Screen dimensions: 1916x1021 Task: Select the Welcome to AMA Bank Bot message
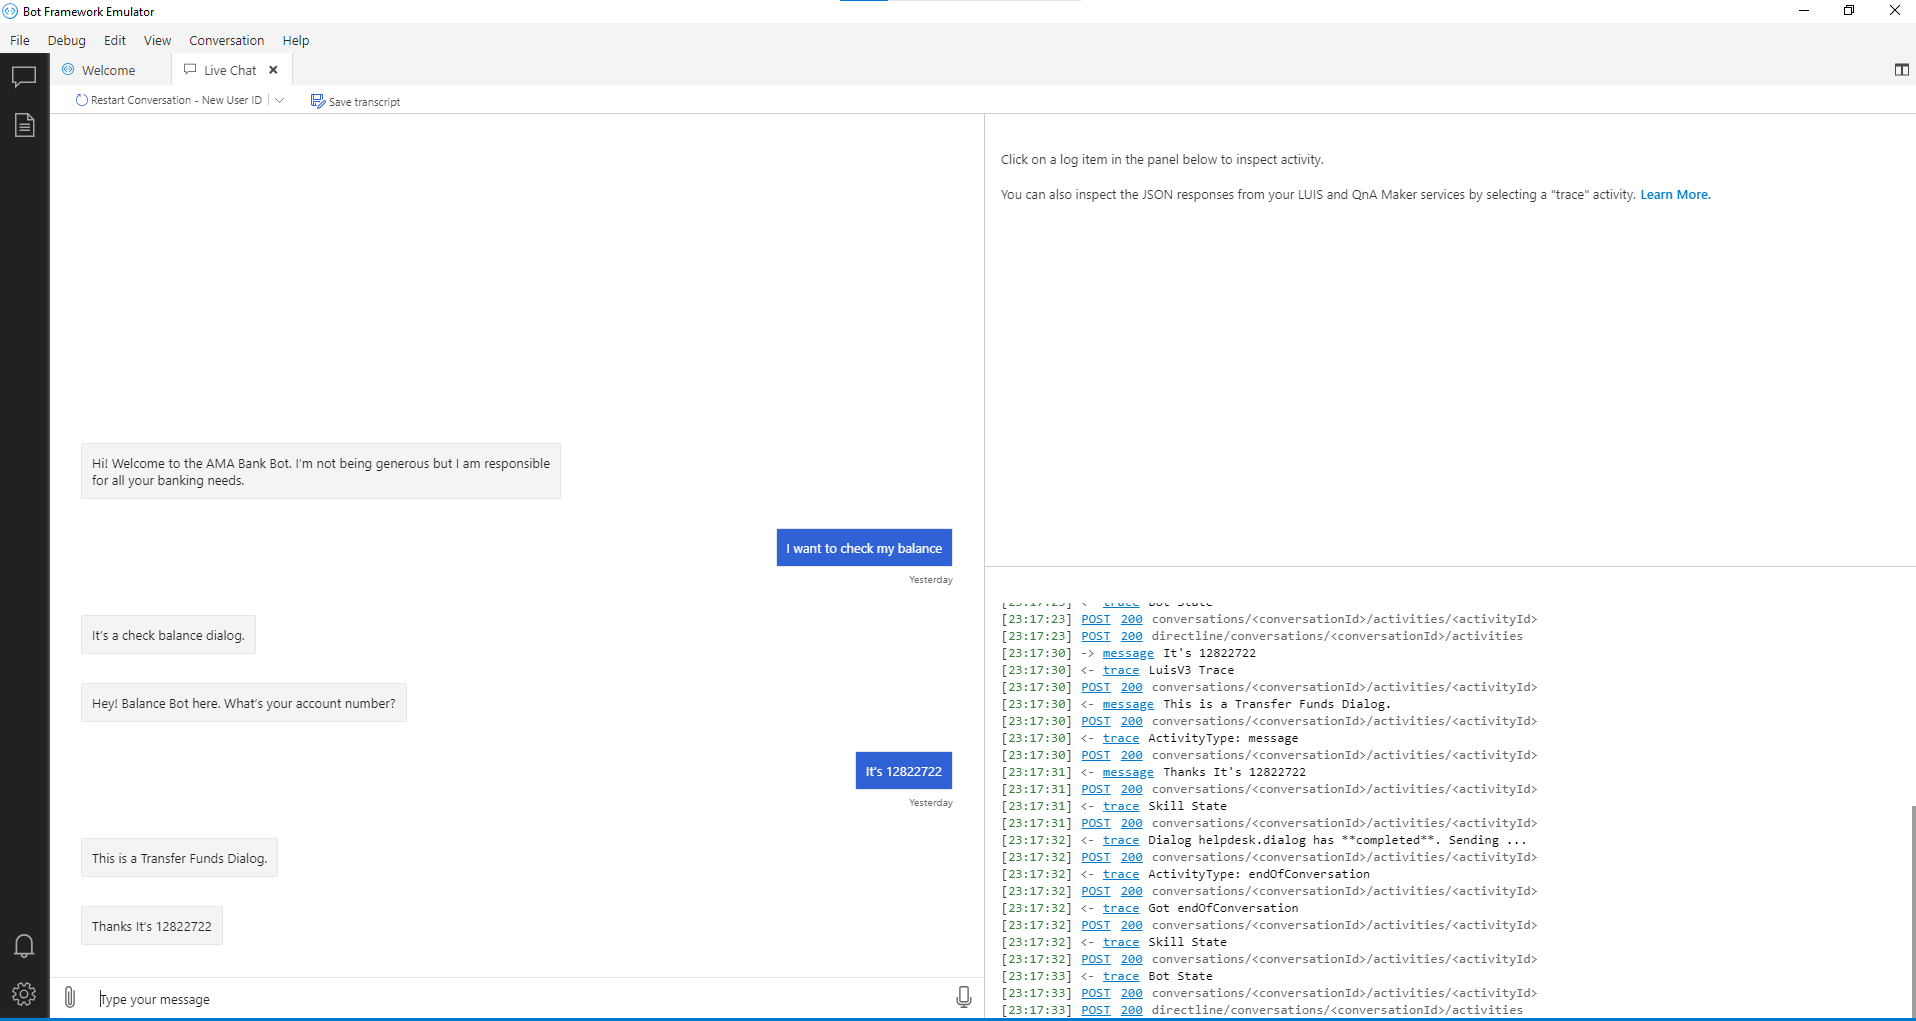tap(321, 471)
